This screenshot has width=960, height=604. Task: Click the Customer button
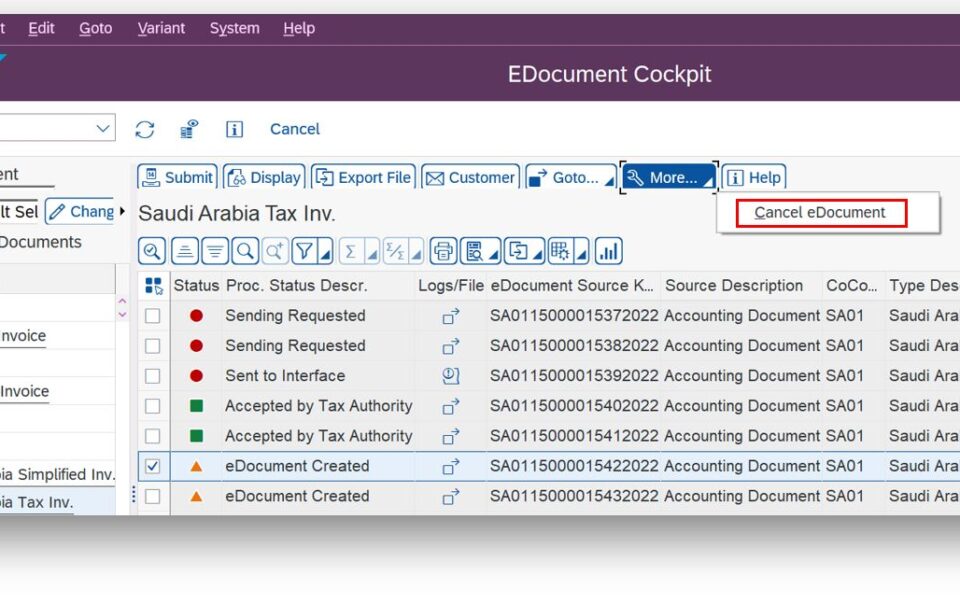click(470, 177)
